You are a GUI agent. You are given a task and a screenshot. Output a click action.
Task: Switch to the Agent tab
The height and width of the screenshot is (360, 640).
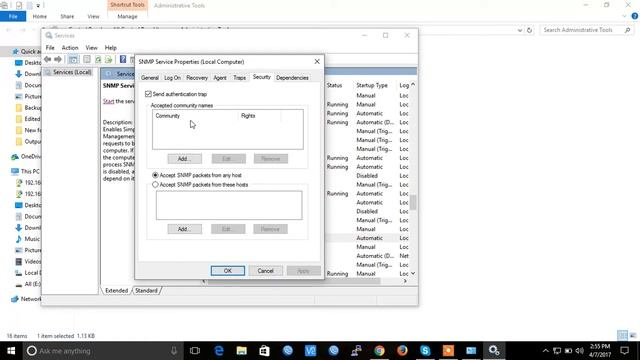pyautogui.click(x=220, y=78)
